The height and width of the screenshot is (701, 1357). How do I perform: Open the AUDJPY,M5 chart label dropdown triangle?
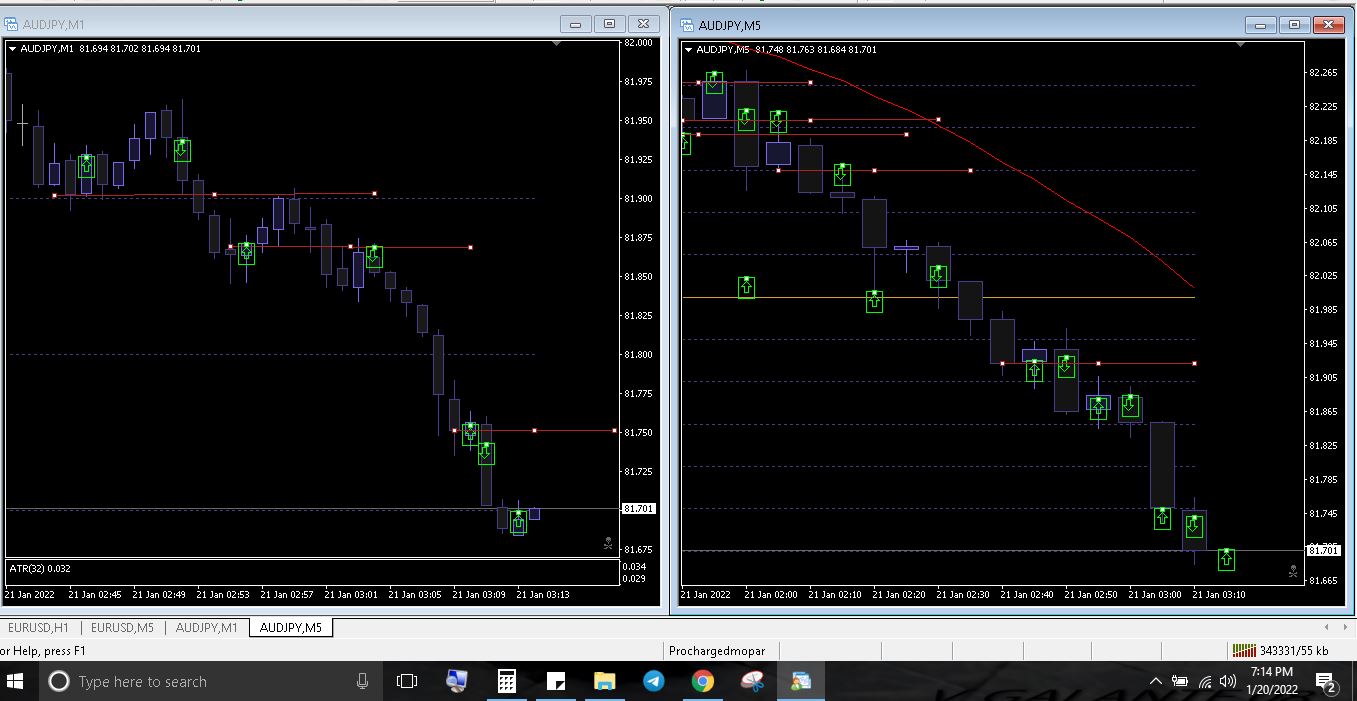(x=688, y=49)
